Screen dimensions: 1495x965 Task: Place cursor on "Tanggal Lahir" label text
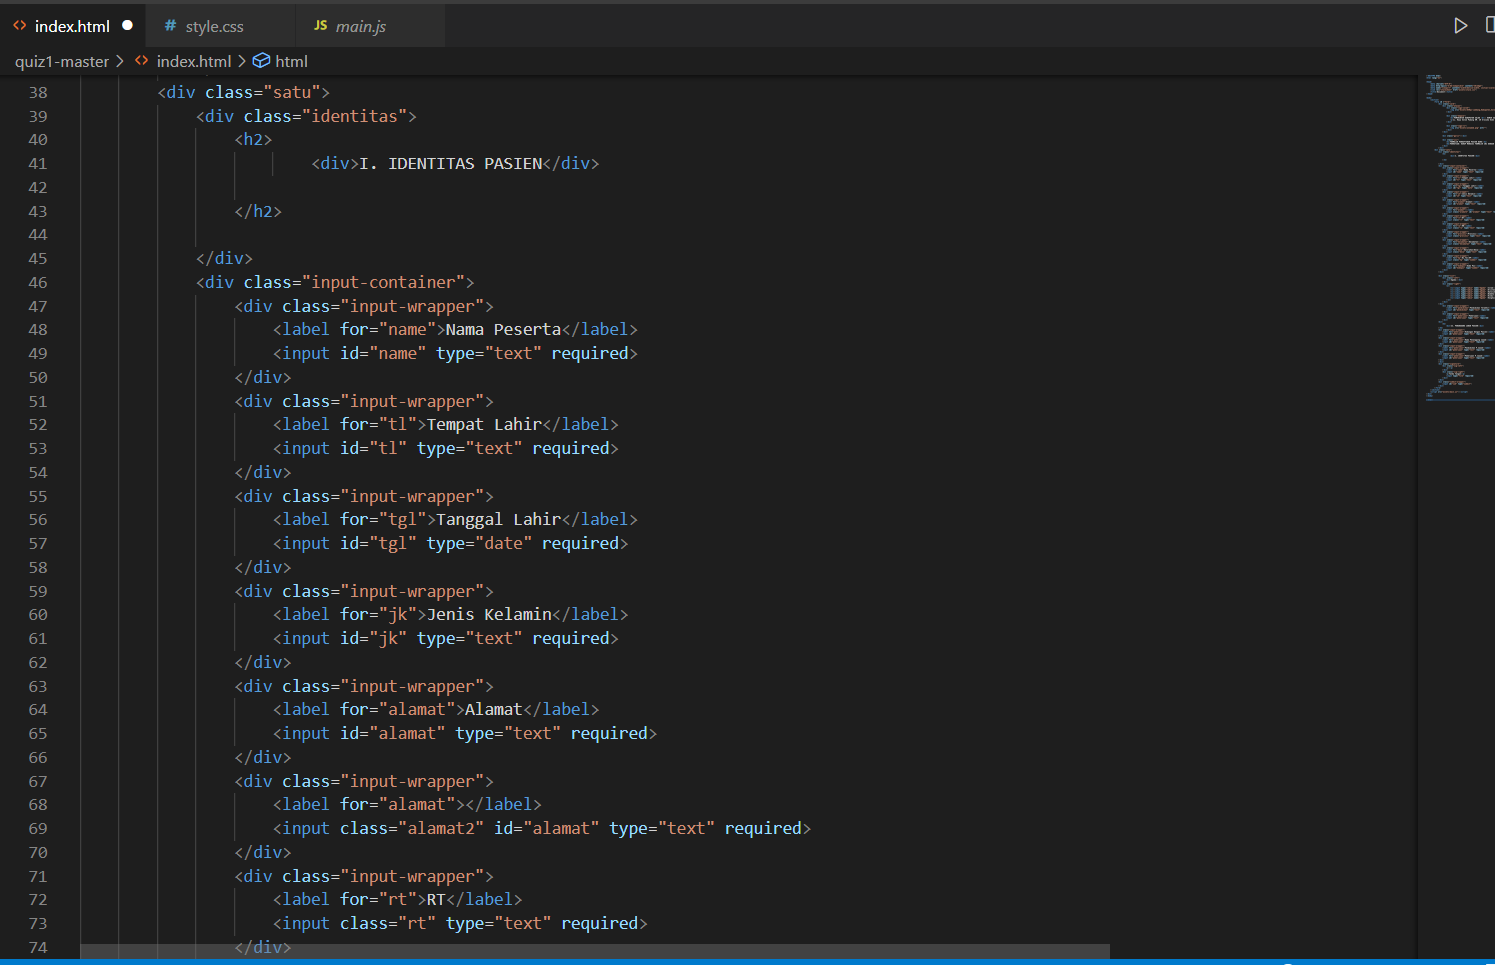[499, 519]
